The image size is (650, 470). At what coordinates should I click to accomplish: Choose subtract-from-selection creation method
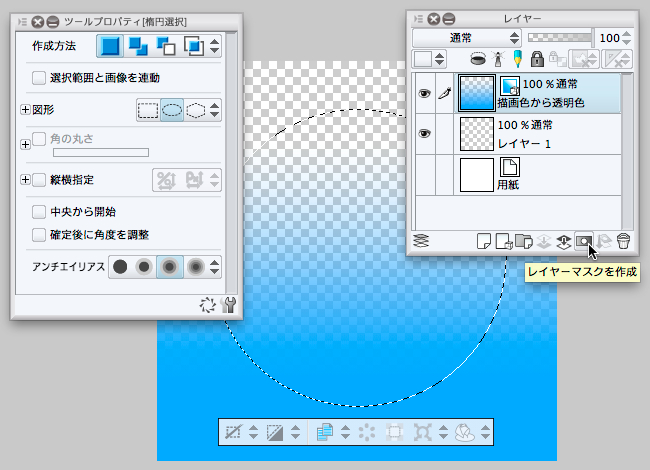point(165,46)
